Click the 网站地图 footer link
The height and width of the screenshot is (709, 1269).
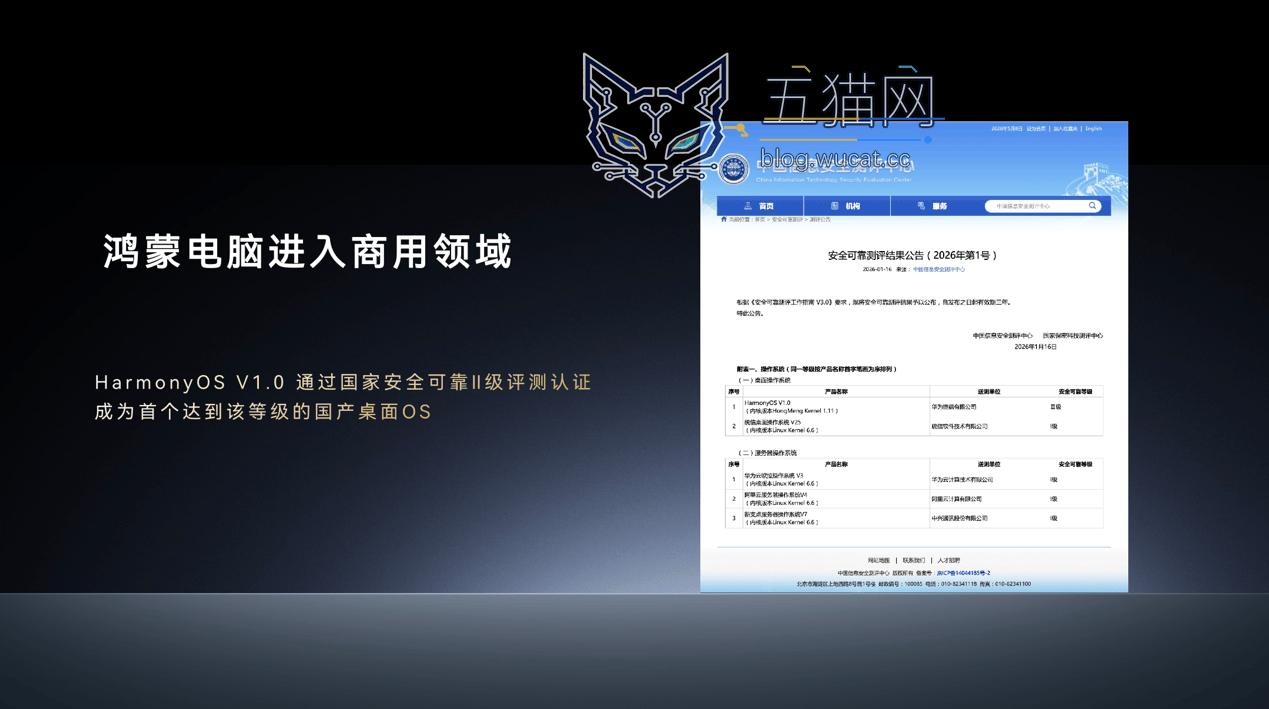(879, 561)
